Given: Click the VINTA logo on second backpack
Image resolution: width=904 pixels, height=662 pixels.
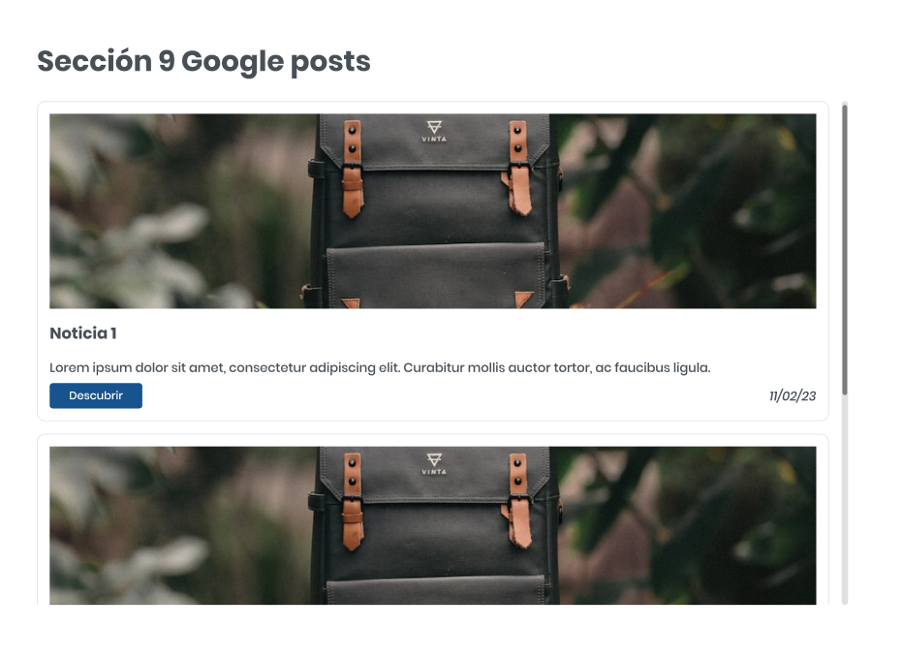Looking at the screenshot, I should pos(434,464).
